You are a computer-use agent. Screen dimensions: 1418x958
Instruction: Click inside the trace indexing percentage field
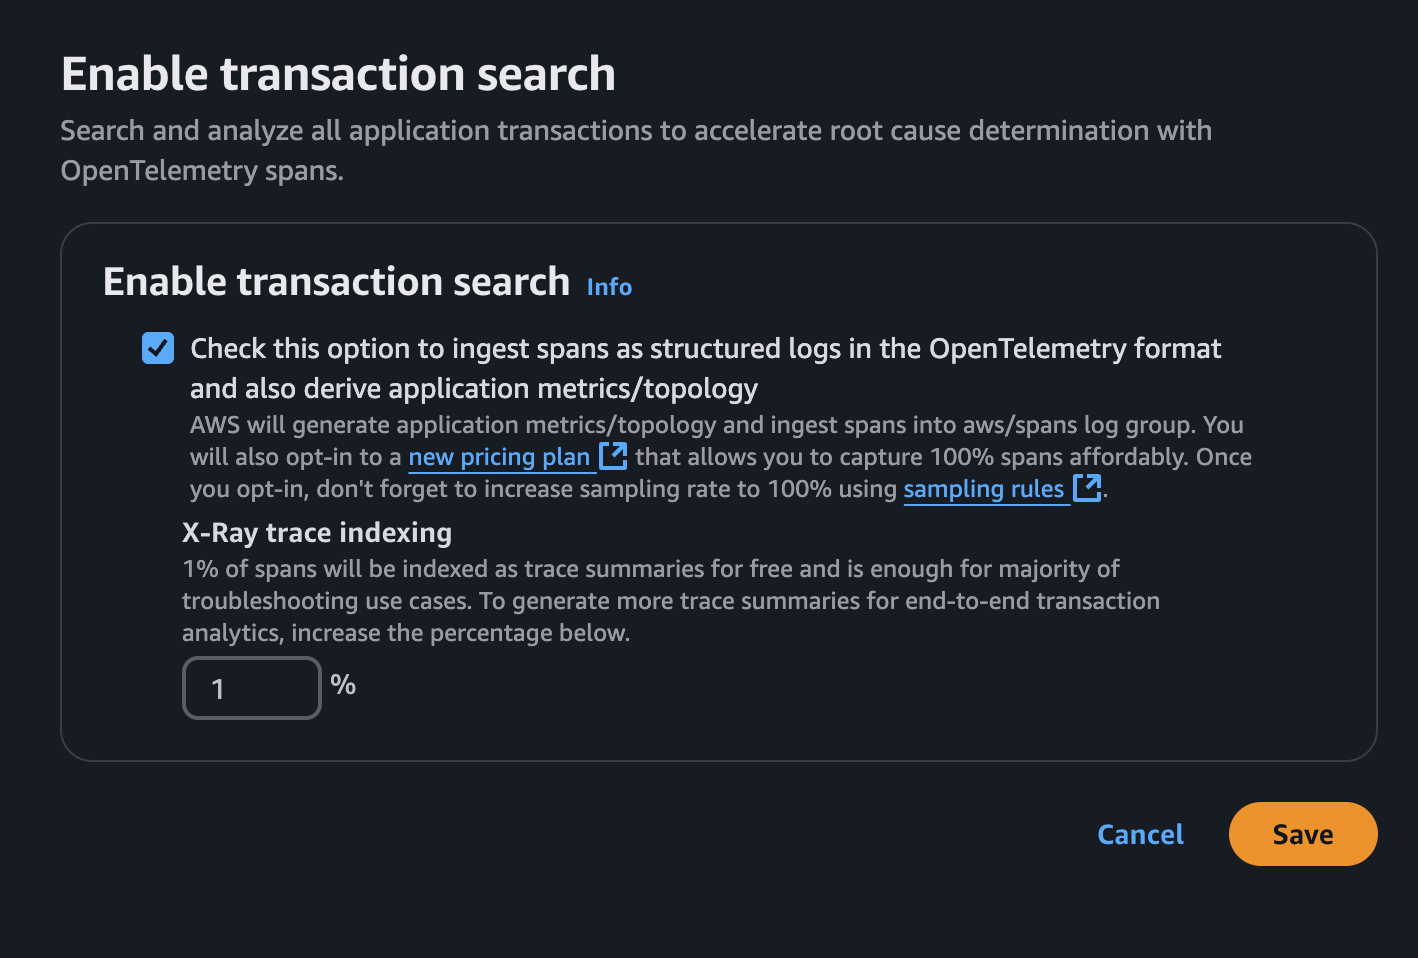click(252, 687)
